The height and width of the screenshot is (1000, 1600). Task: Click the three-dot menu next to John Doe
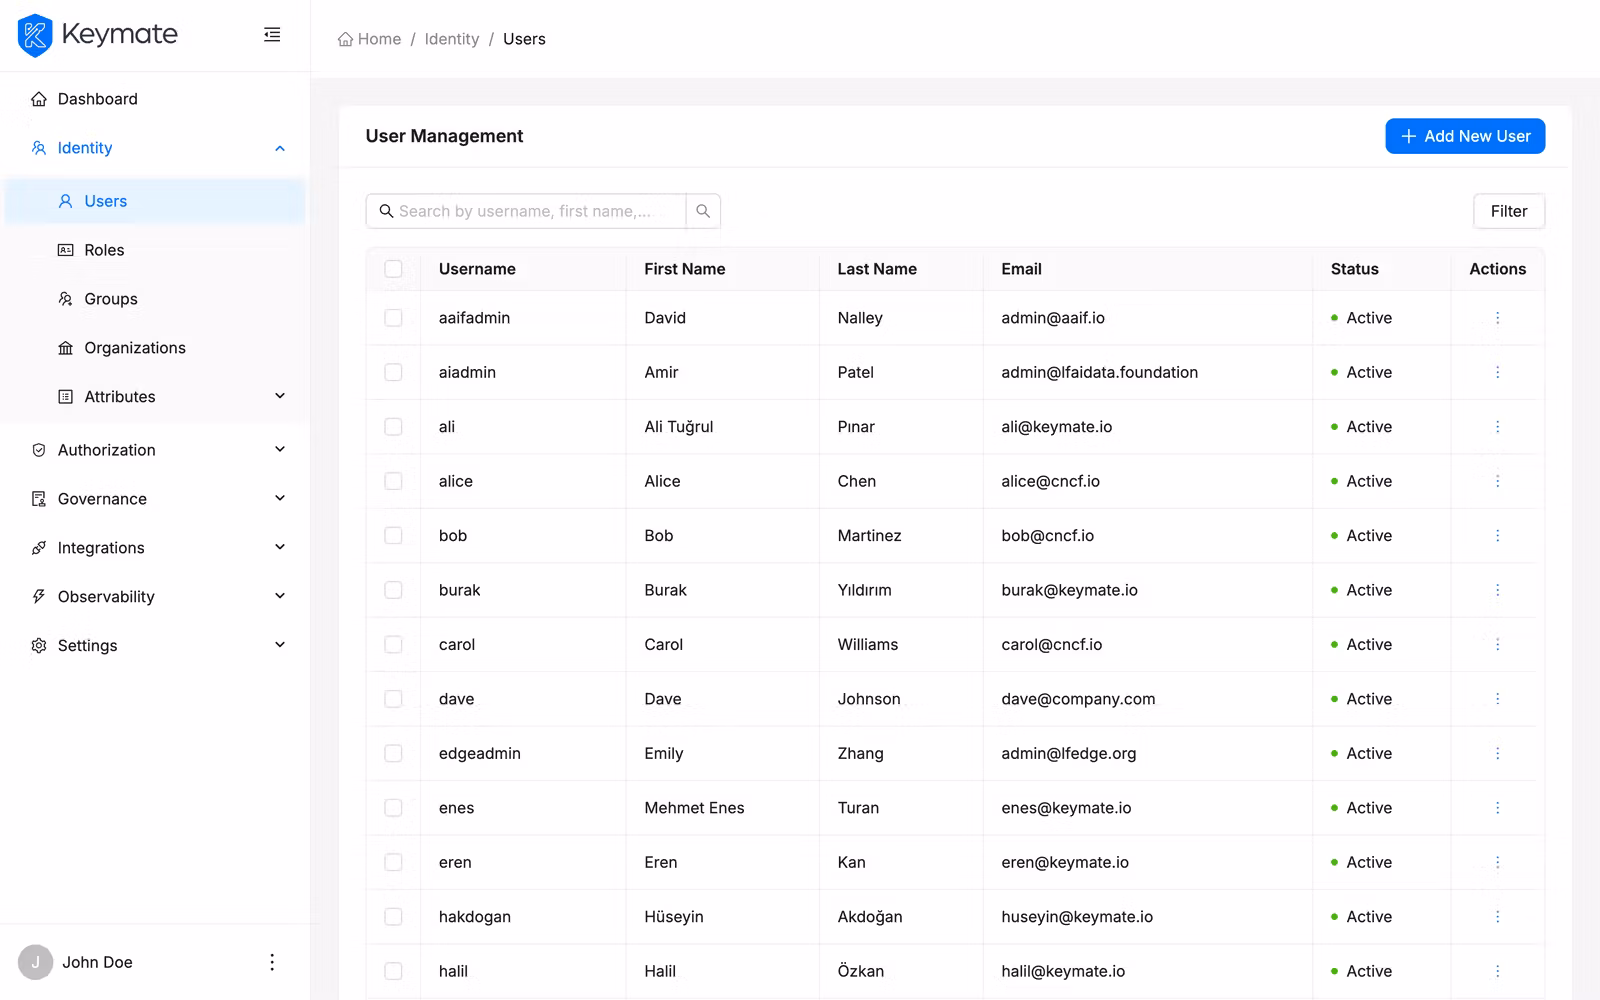pos(271,961)
